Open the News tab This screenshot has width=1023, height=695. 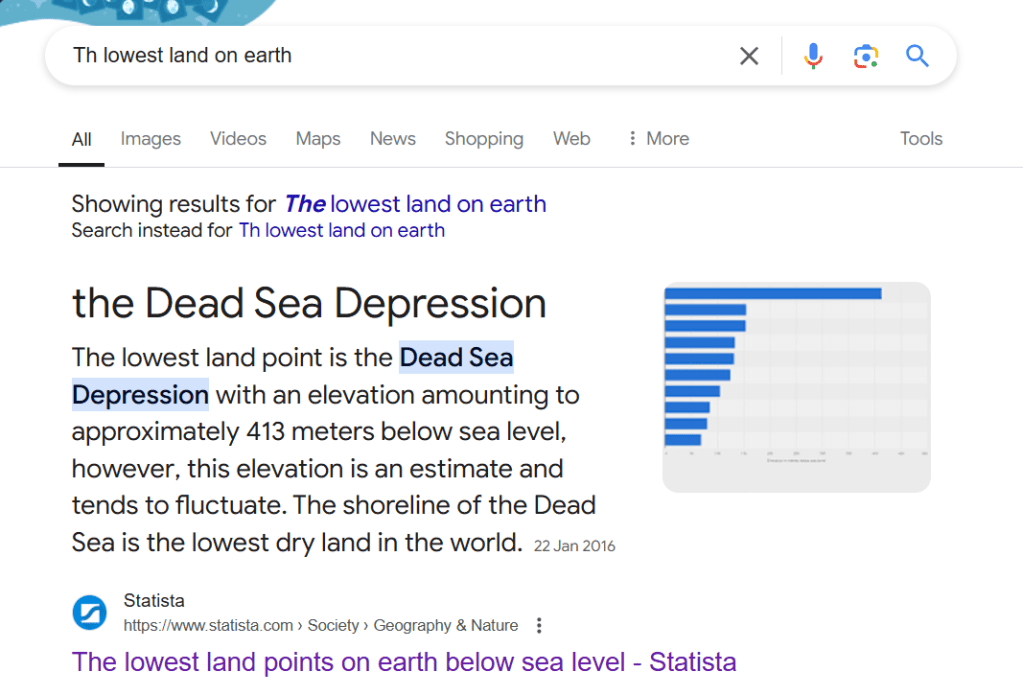click(392, 139)
